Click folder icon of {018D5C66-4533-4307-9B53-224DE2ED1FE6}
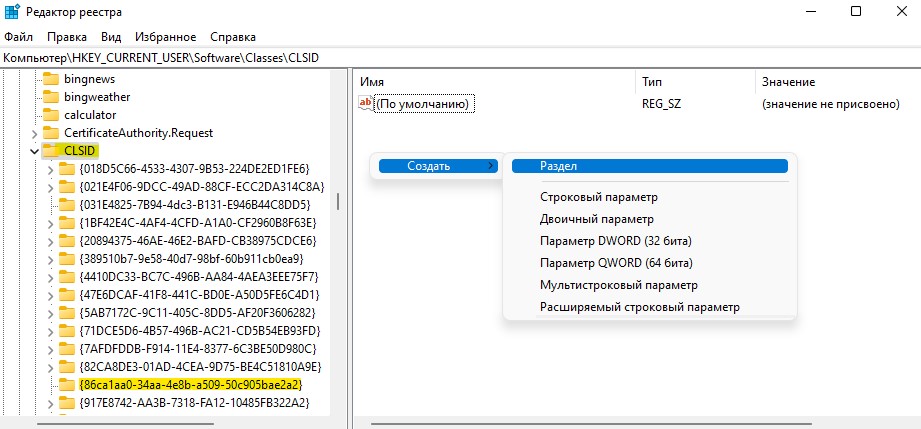Image resolution: width=921 pixels, height=429 pixels. (x=66, y=169)
